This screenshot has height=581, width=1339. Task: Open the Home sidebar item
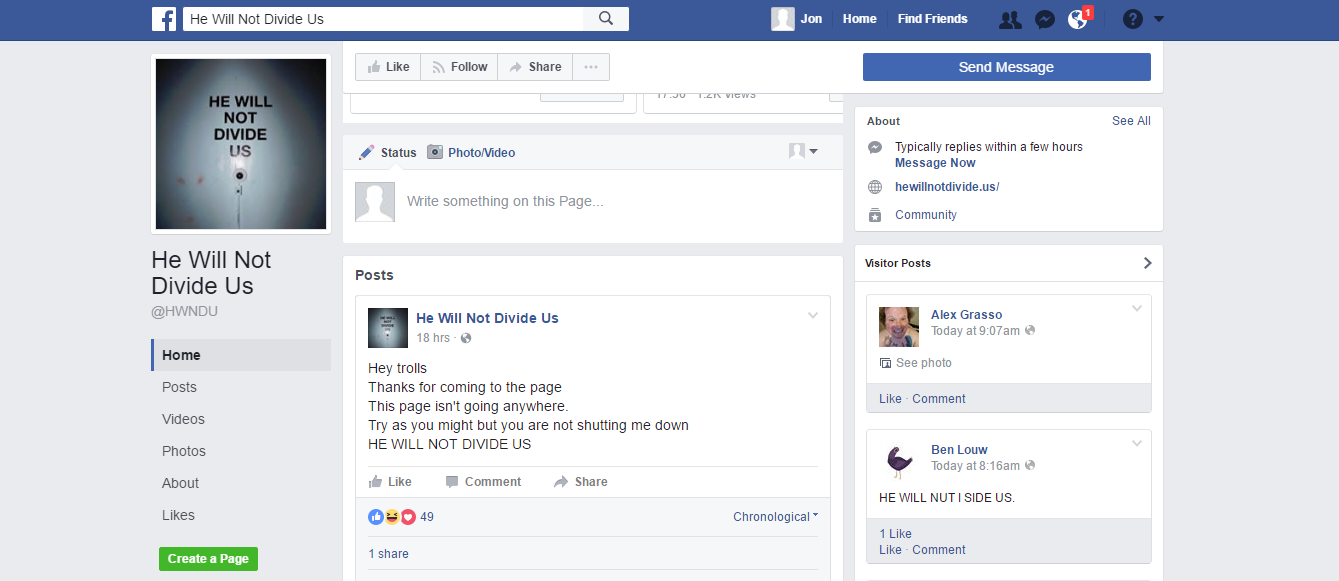tap(241, 355)
